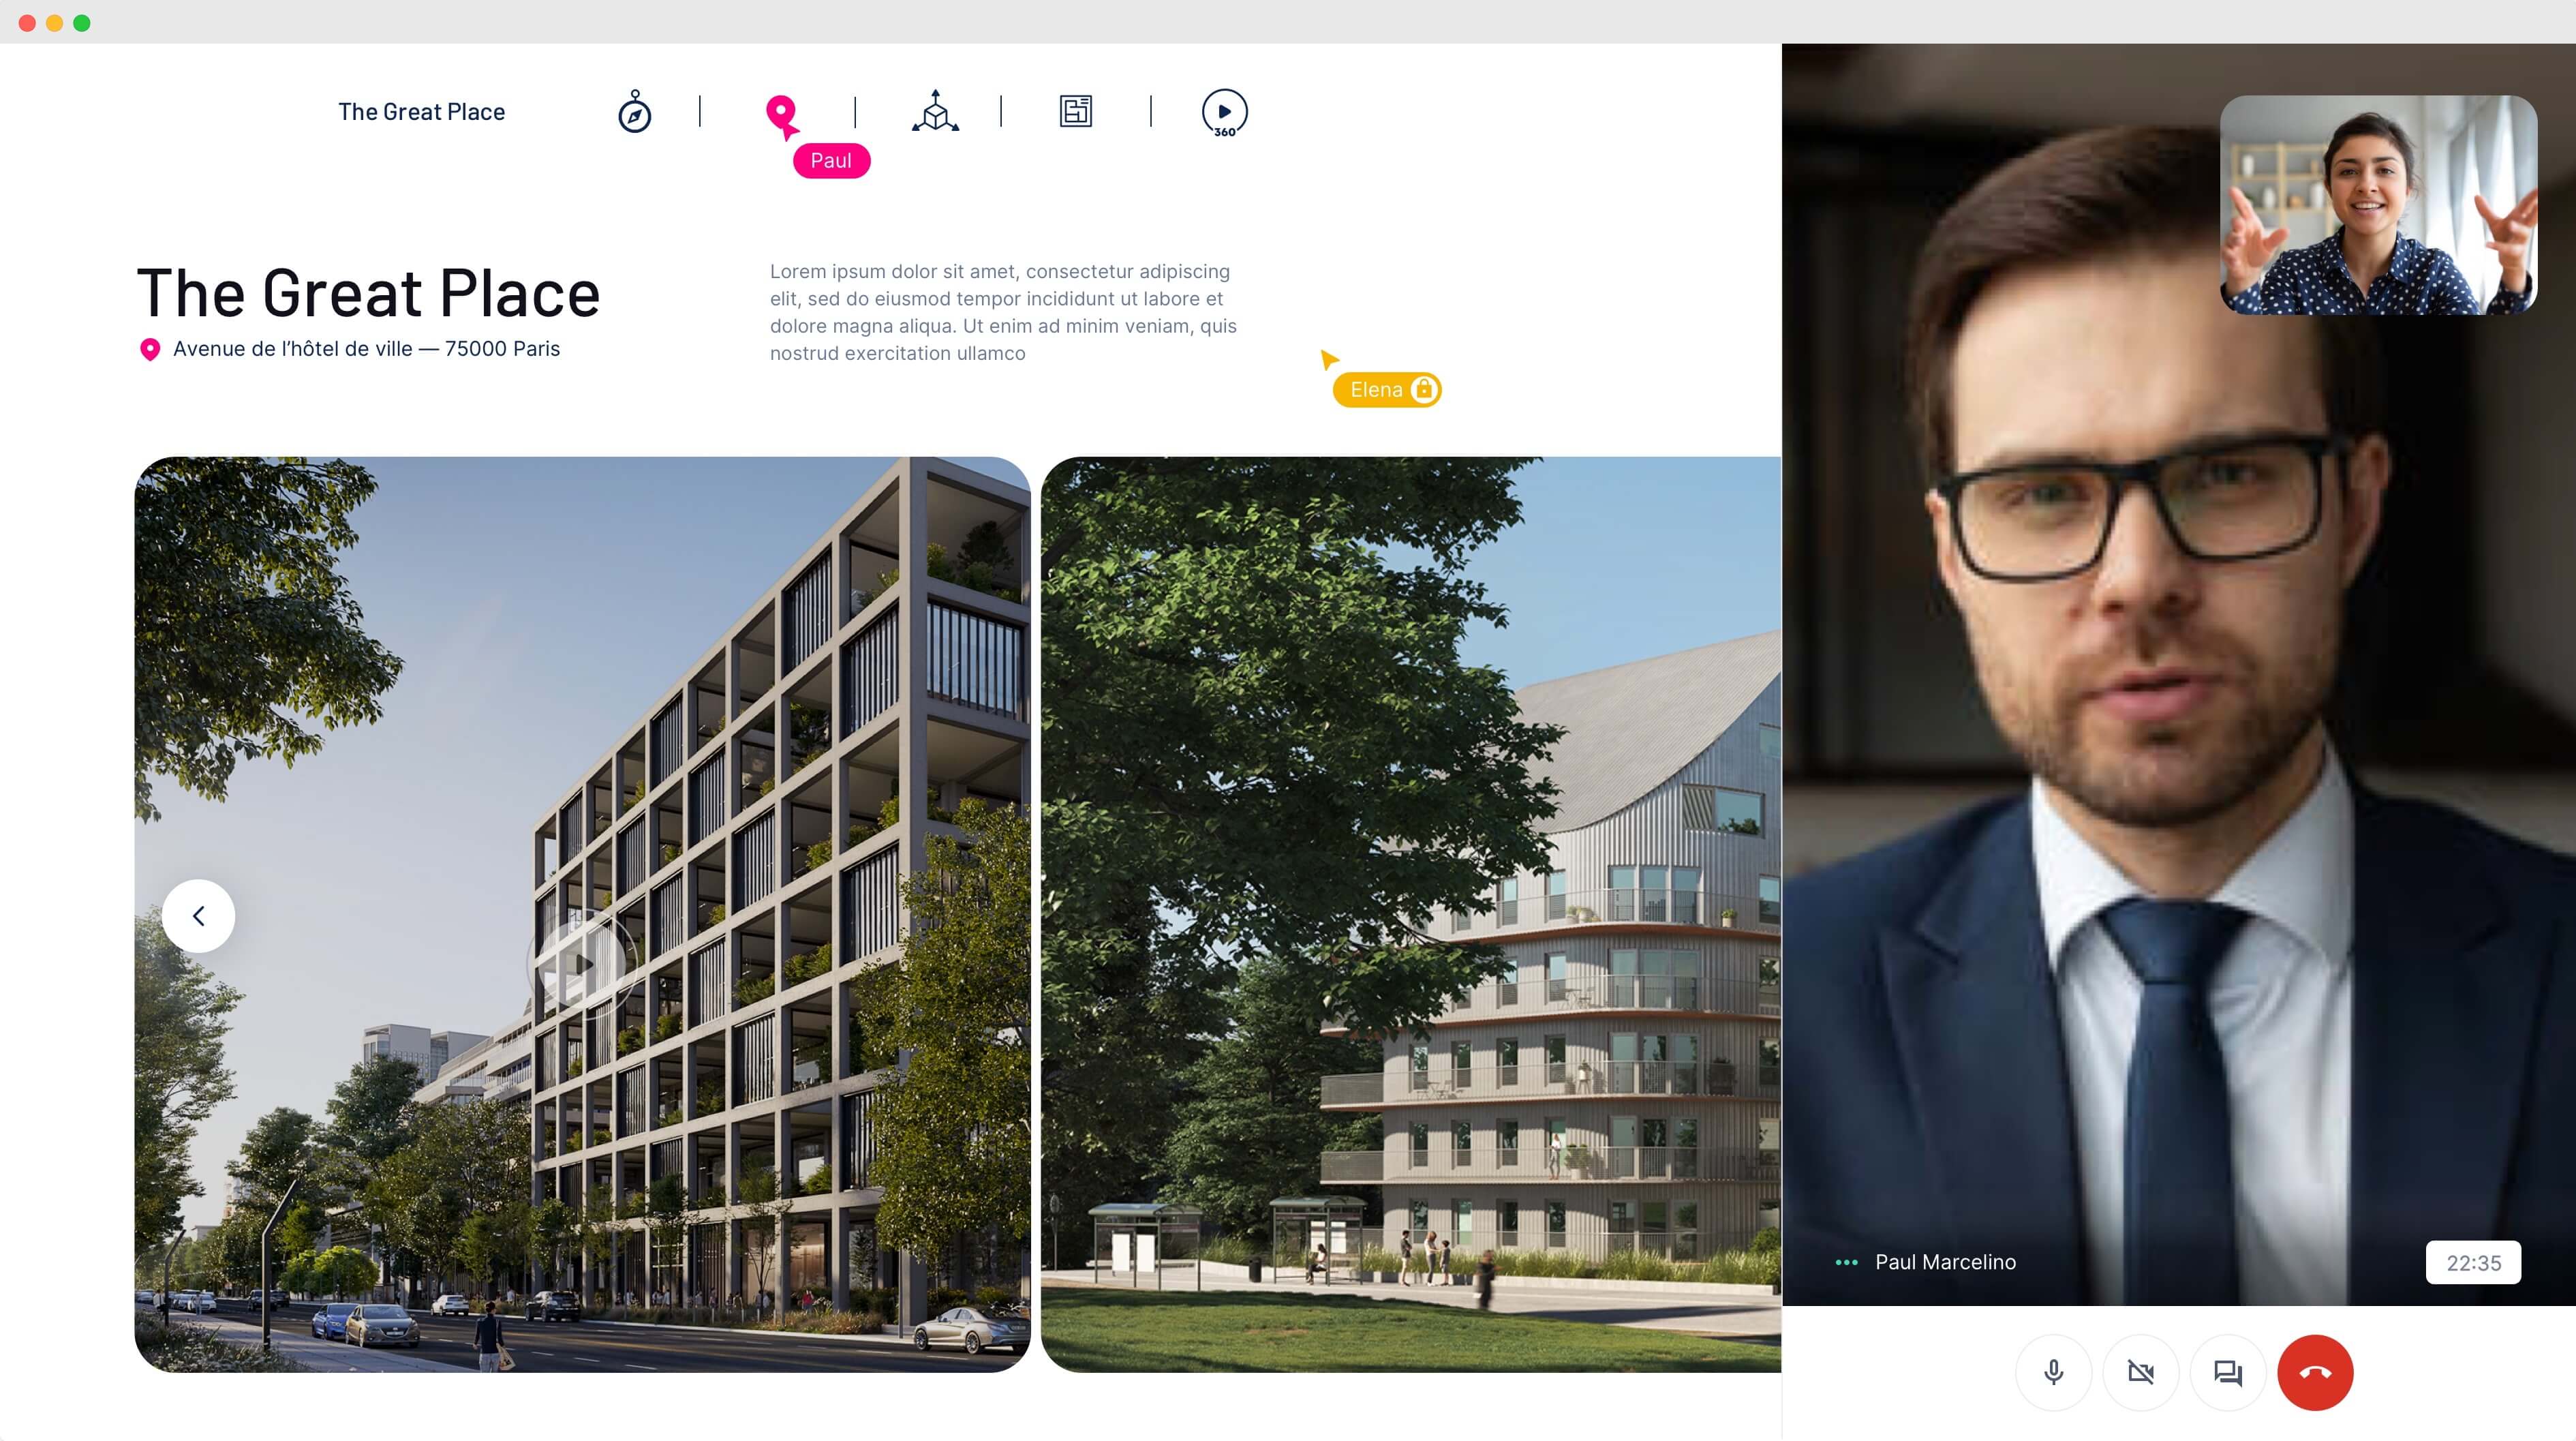Viewport: 2576px width, 1441px height.
Task: Open the floor plan icon
Action: (1075, 111)
